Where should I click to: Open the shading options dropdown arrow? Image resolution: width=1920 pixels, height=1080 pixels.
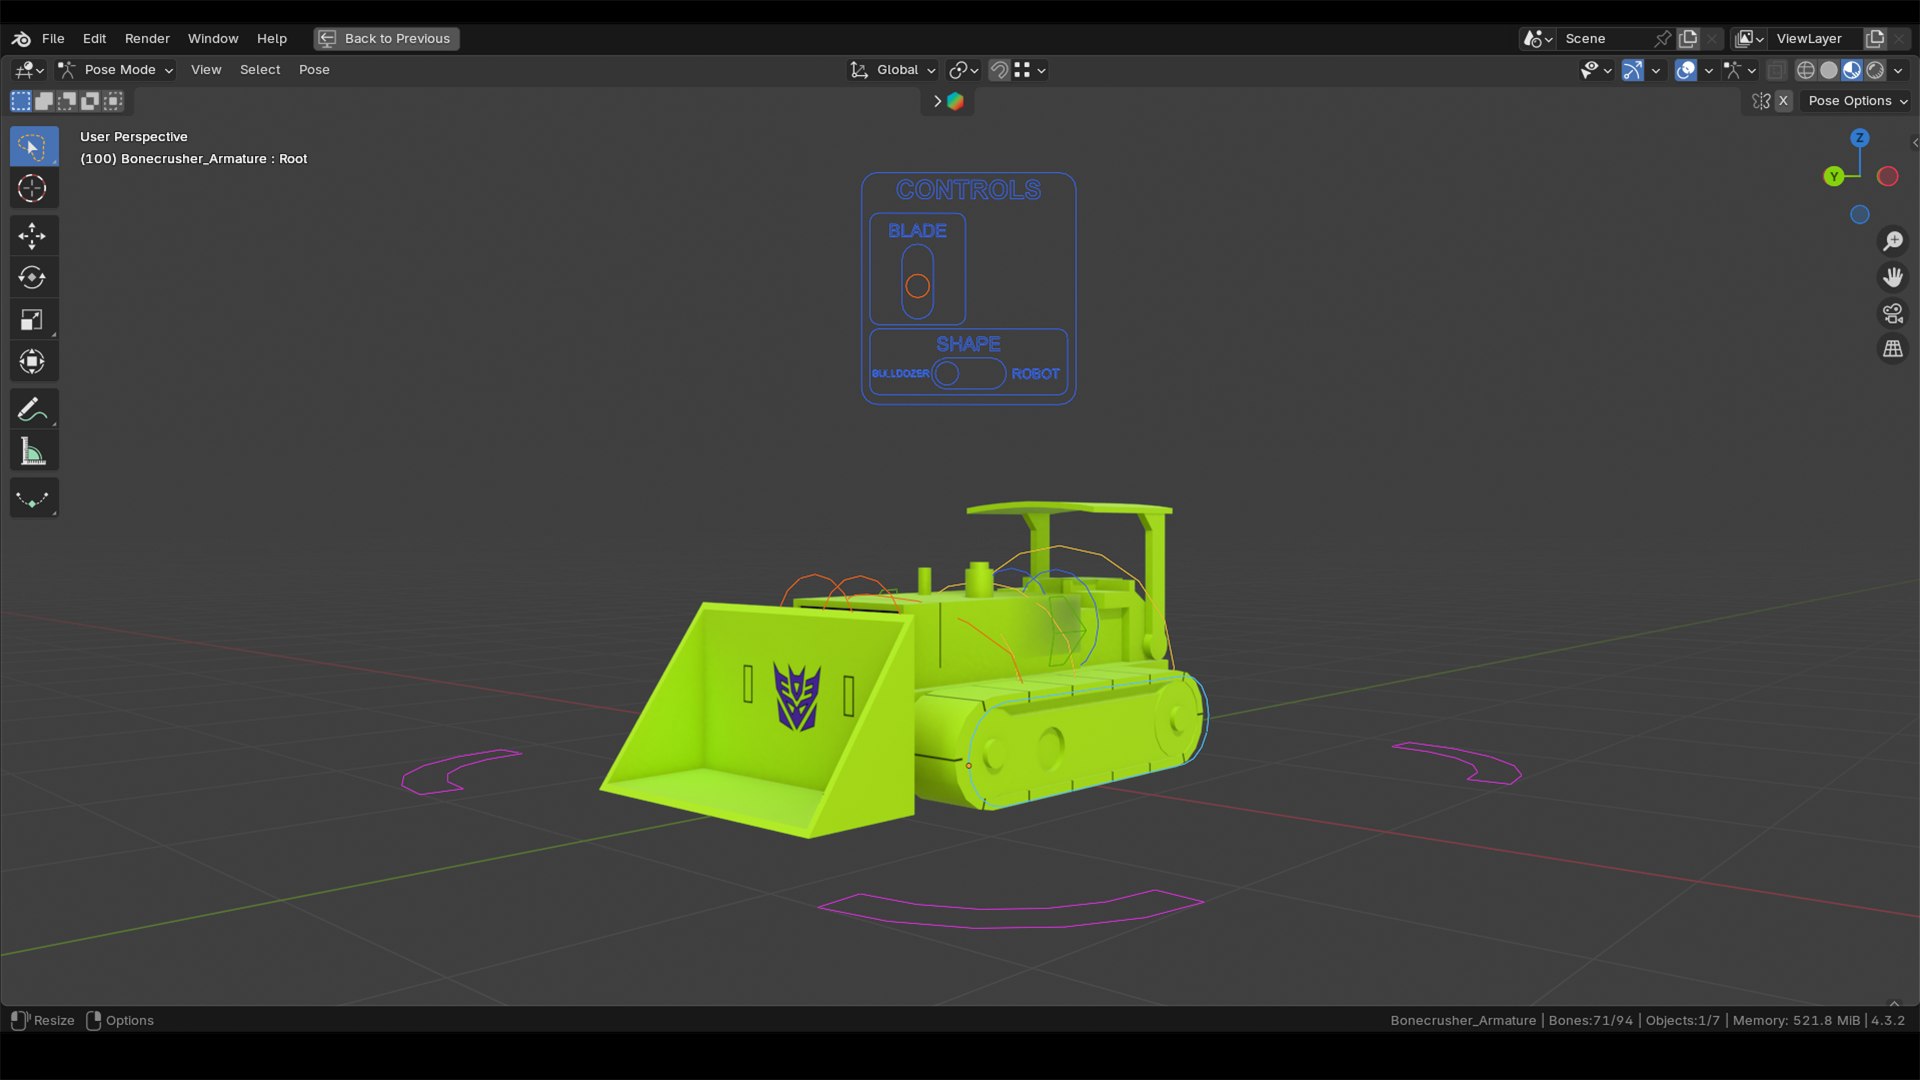pos(1898,70)
